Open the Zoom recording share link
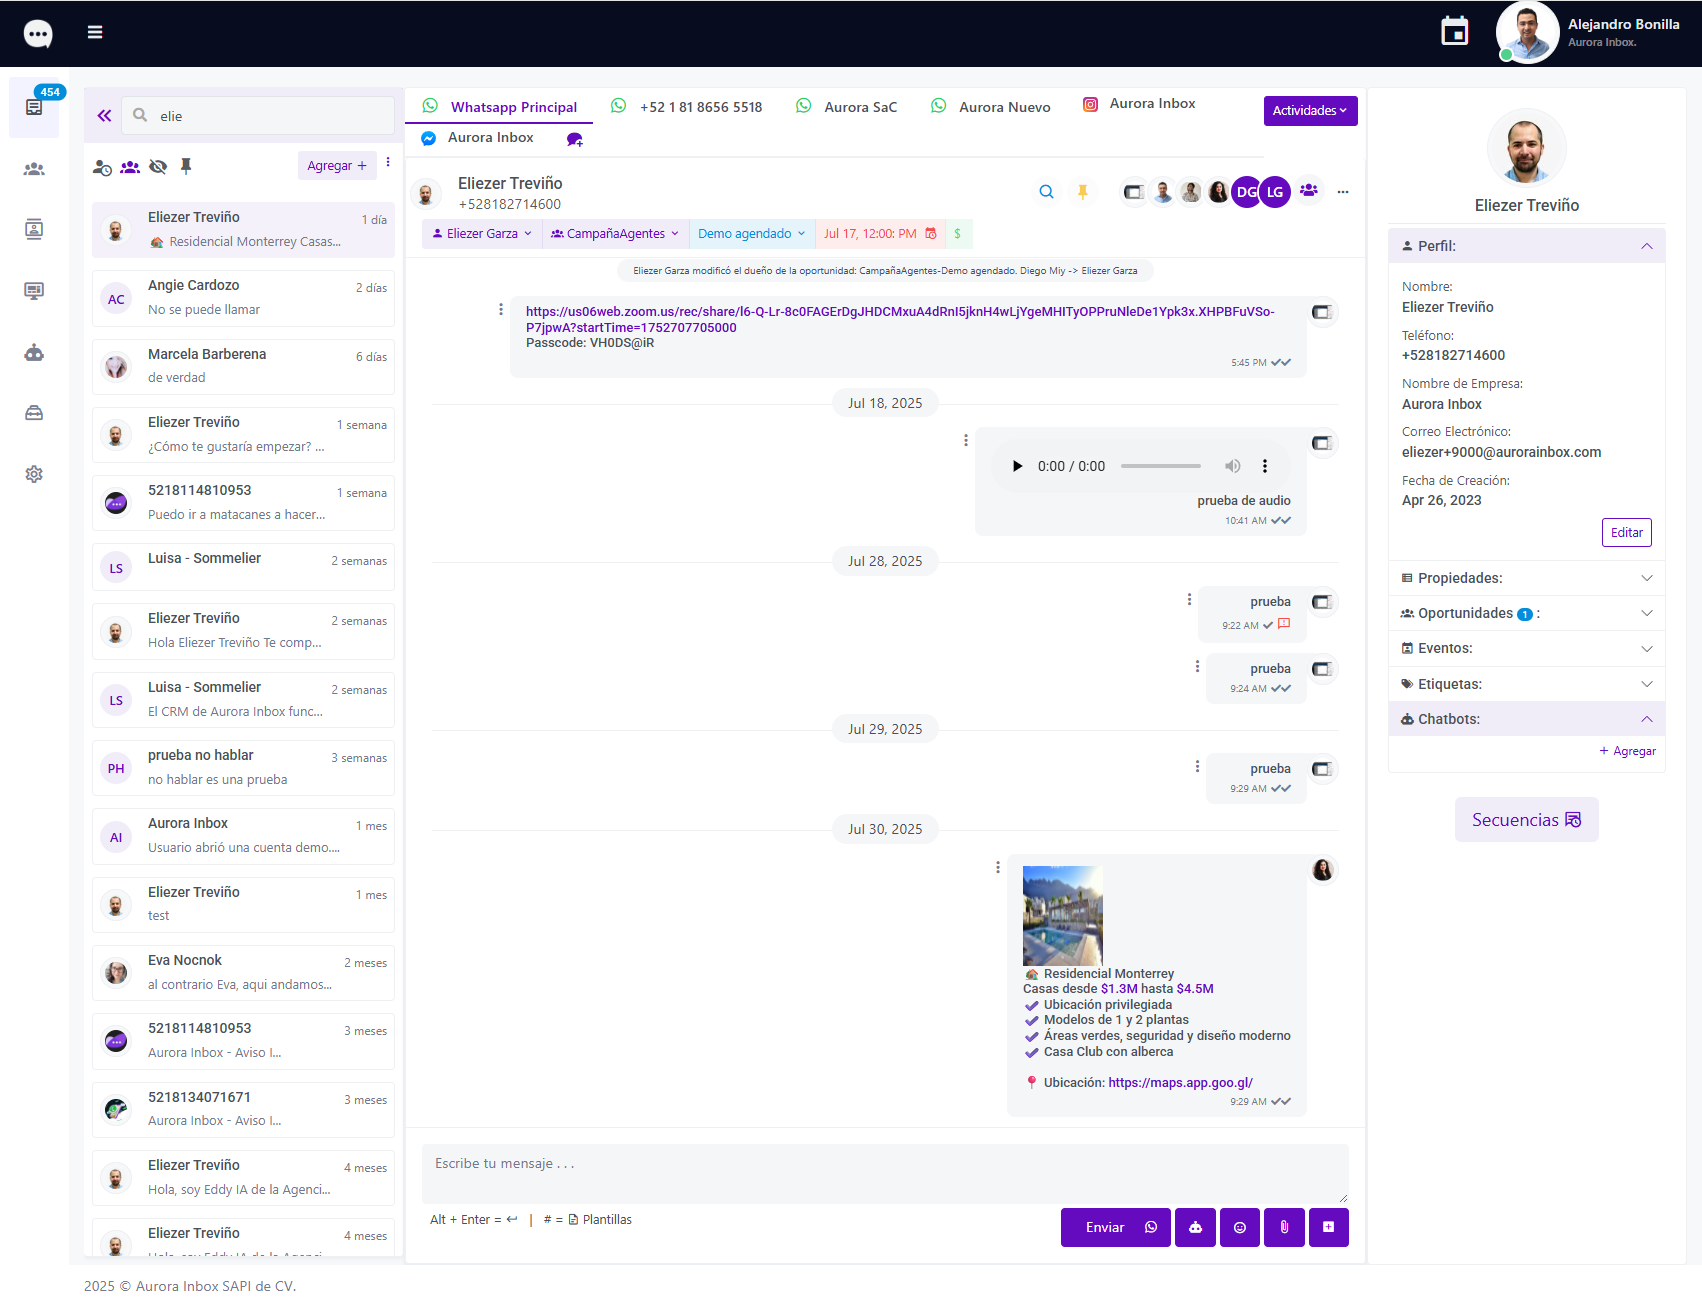1702x1302 pixels. (x=900, y=319)
